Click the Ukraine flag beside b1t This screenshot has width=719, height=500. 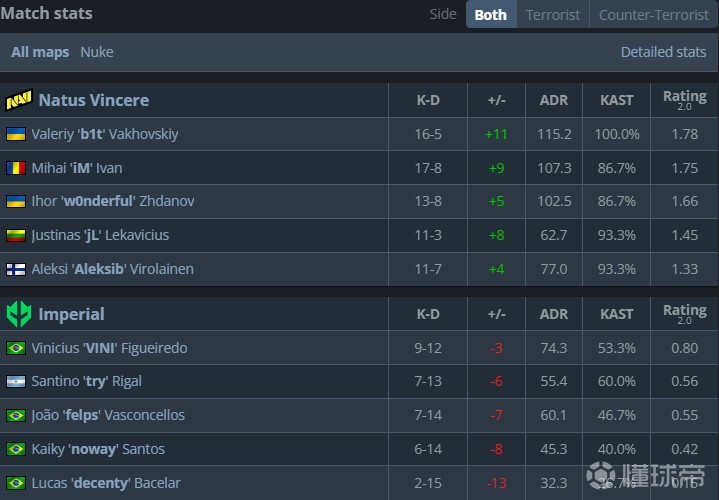pos(16,134)
